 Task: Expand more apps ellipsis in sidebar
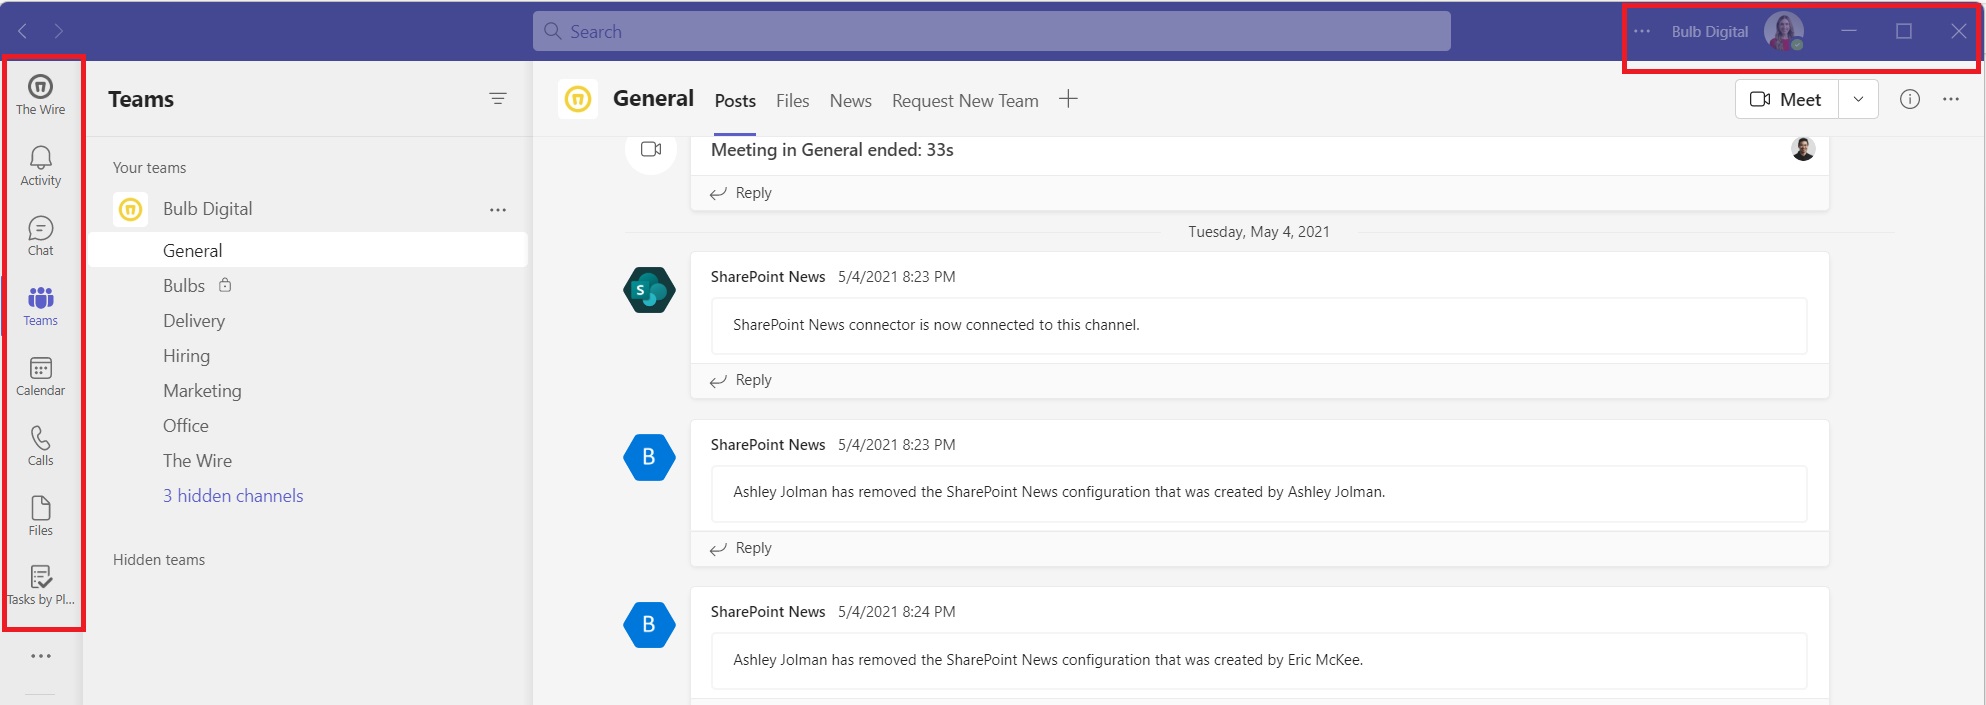pyautogui.click(x=40, y=656)
